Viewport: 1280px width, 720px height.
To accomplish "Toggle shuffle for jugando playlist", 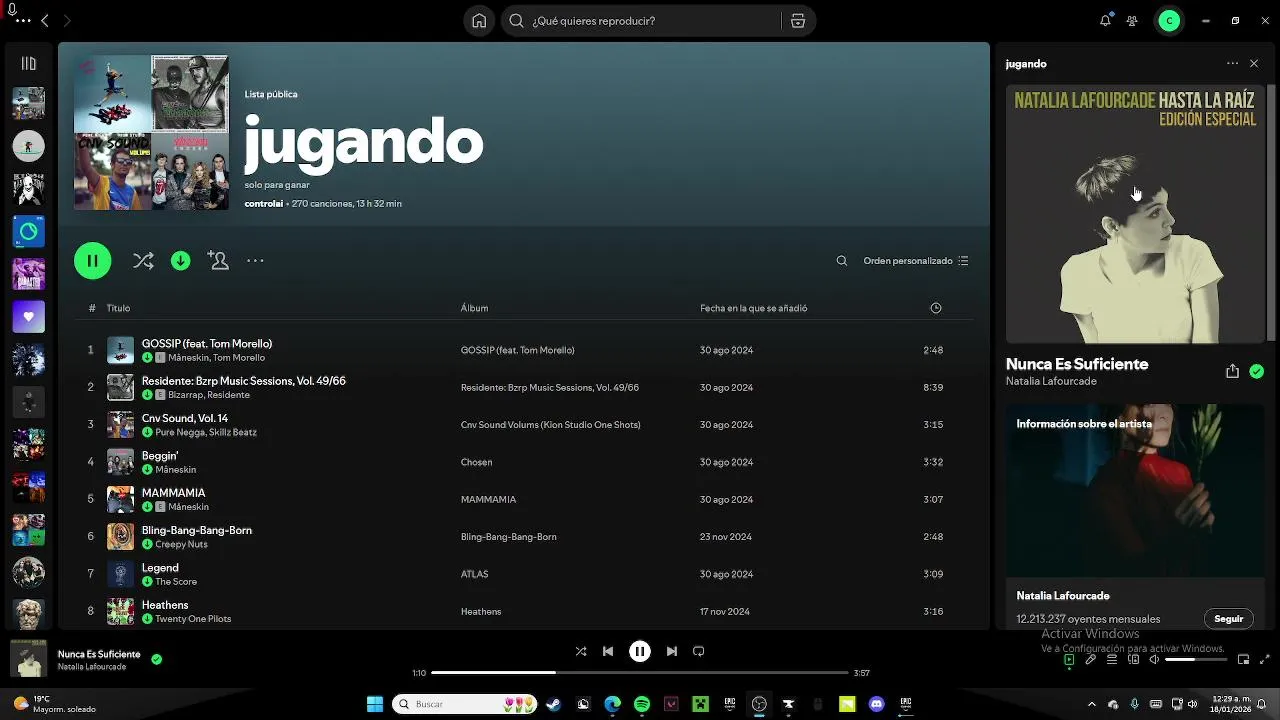I will [143, 261].
